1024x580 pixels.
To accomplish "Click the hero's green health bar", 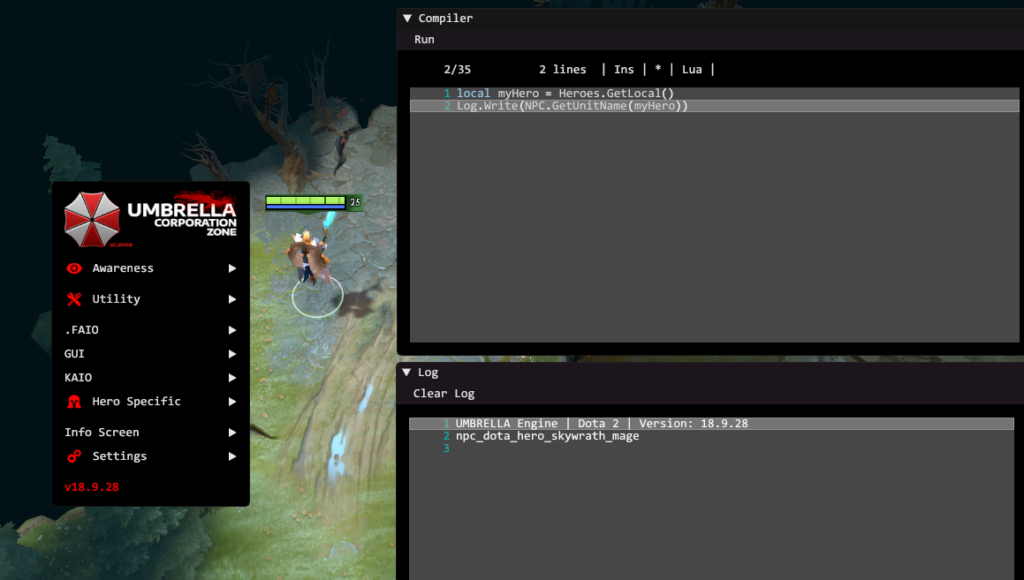I will point(305,200).
